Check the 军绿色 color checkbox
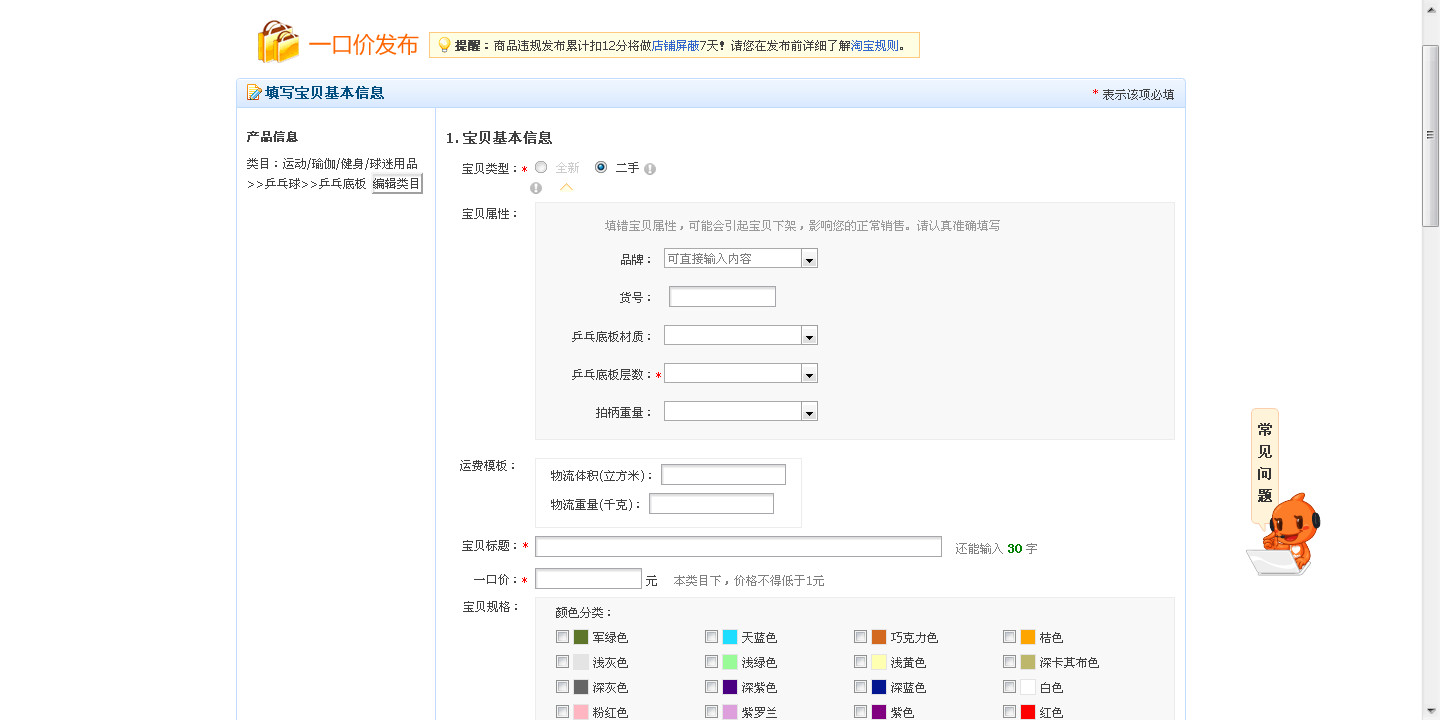 point(562,637)
